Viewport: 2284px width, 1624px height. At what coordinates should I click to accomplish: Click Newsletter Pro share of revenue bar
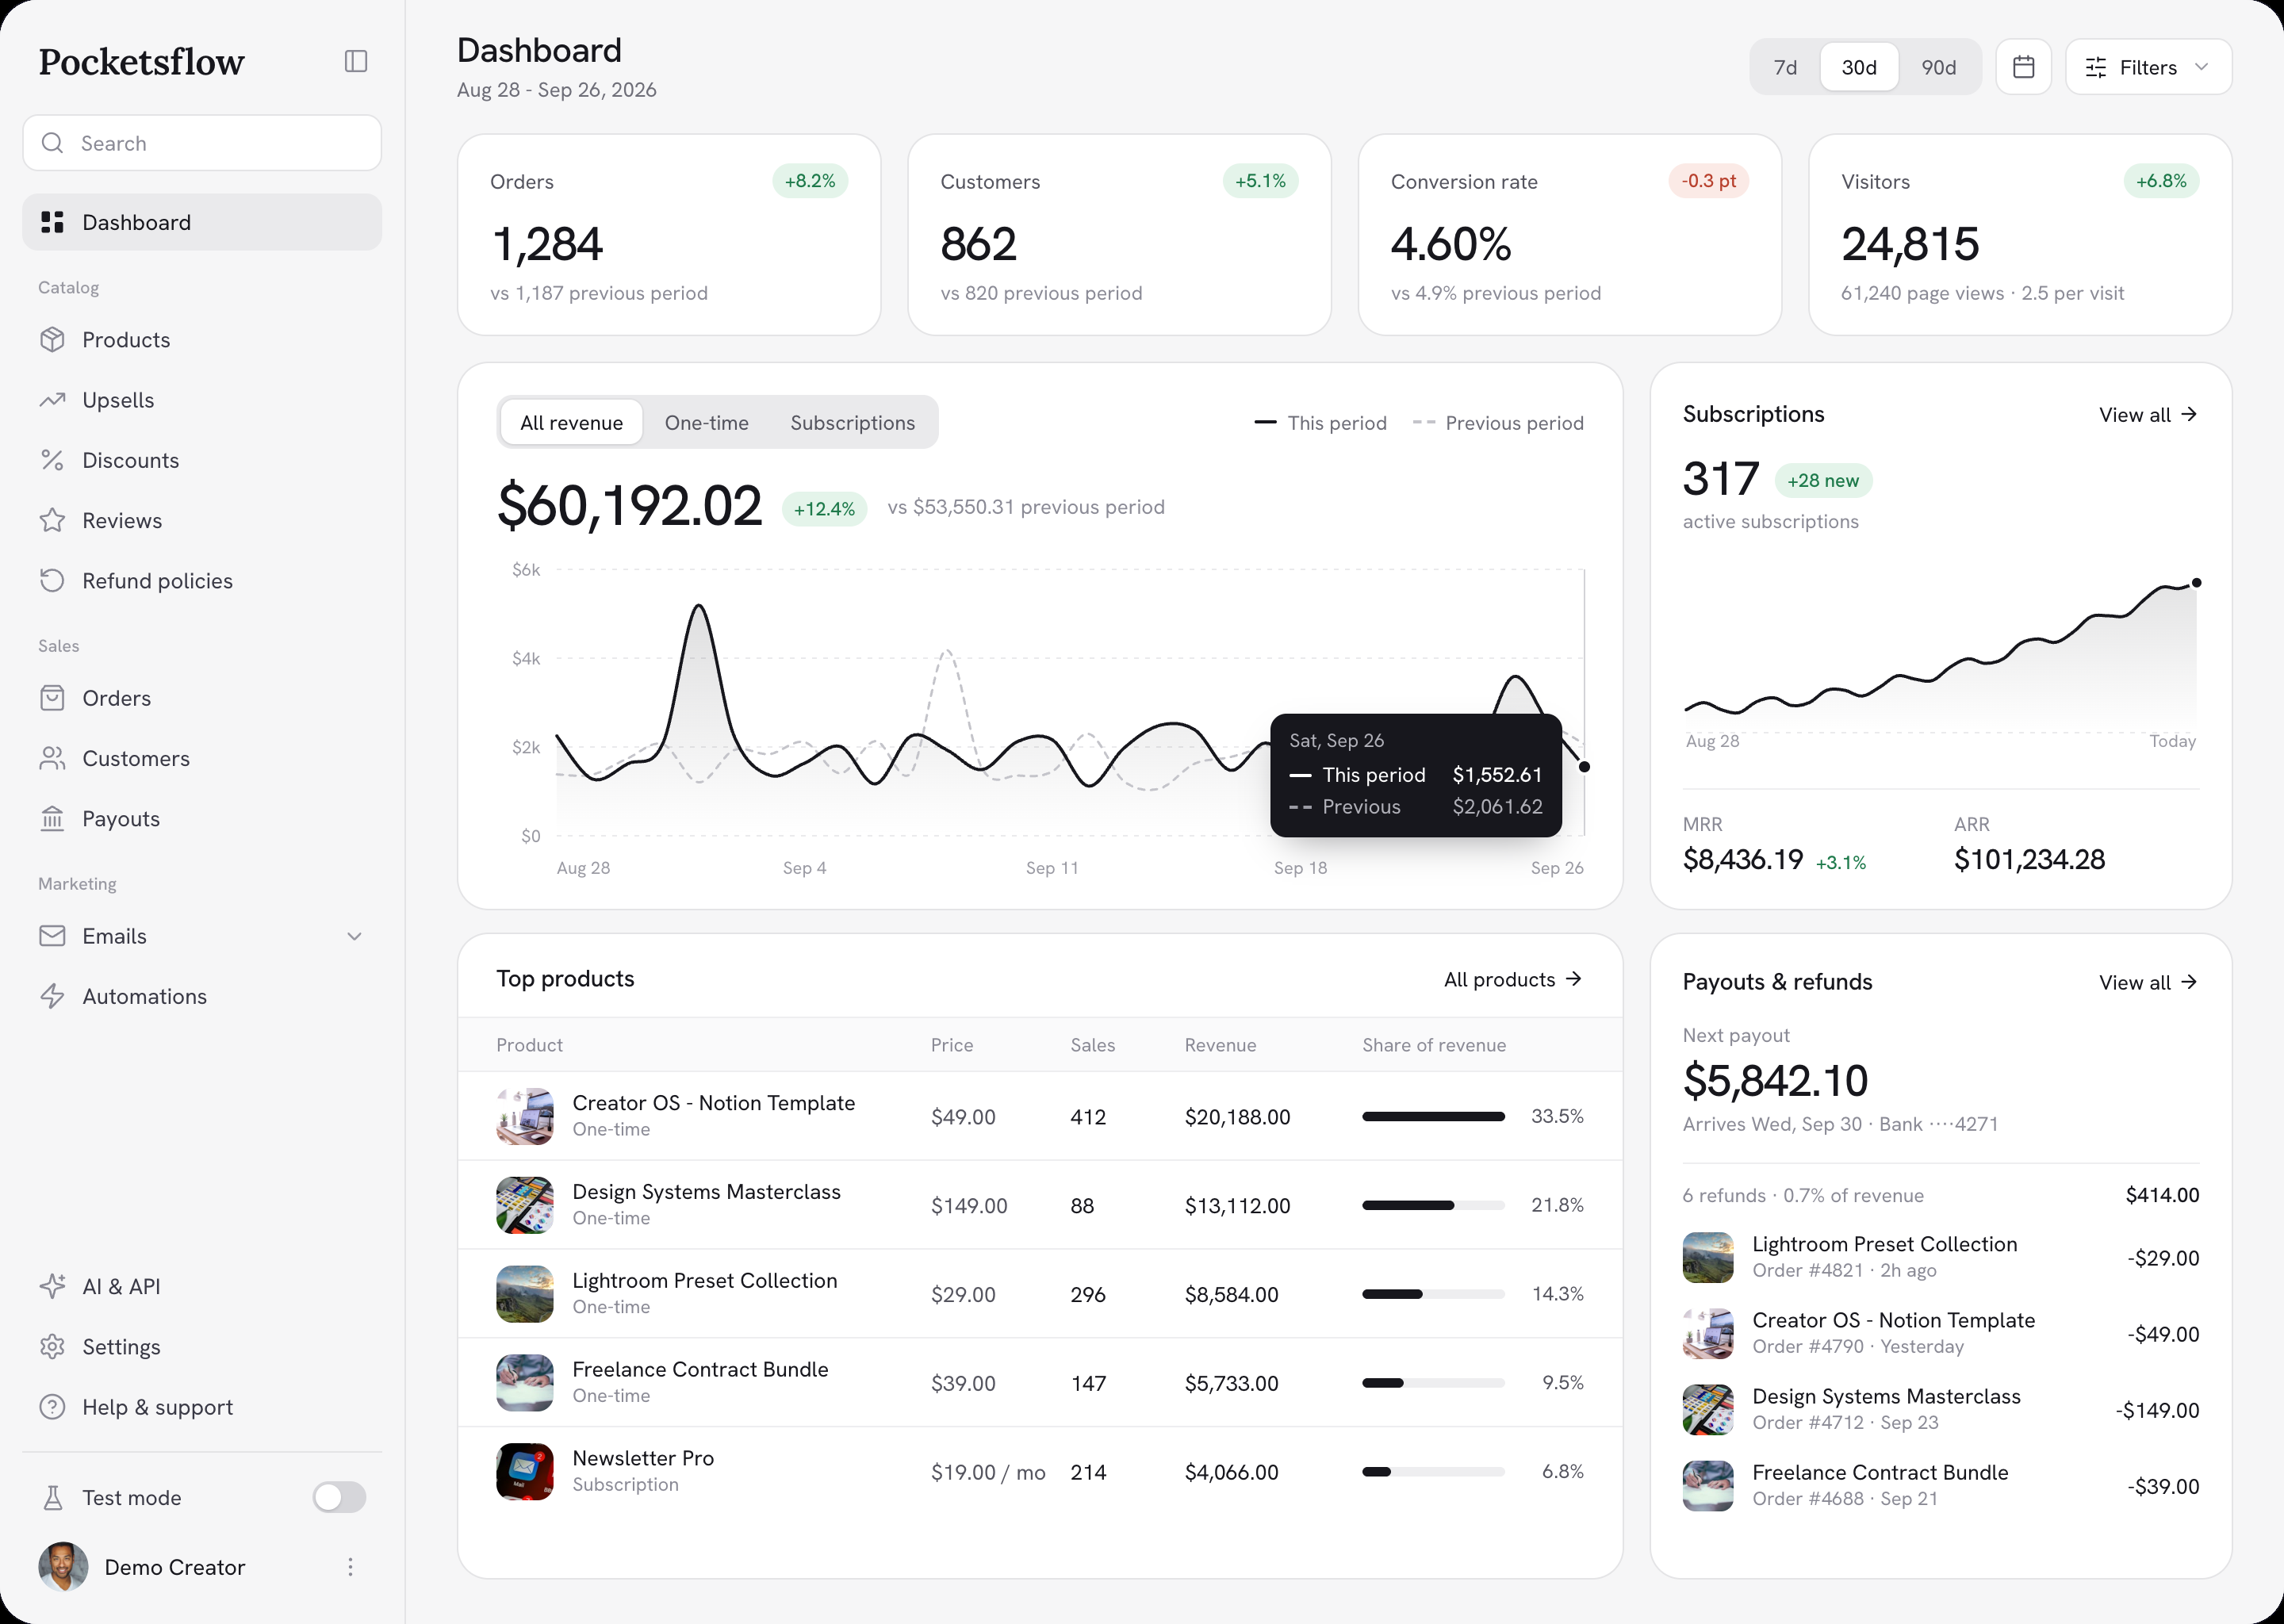pos(1433,1471)
